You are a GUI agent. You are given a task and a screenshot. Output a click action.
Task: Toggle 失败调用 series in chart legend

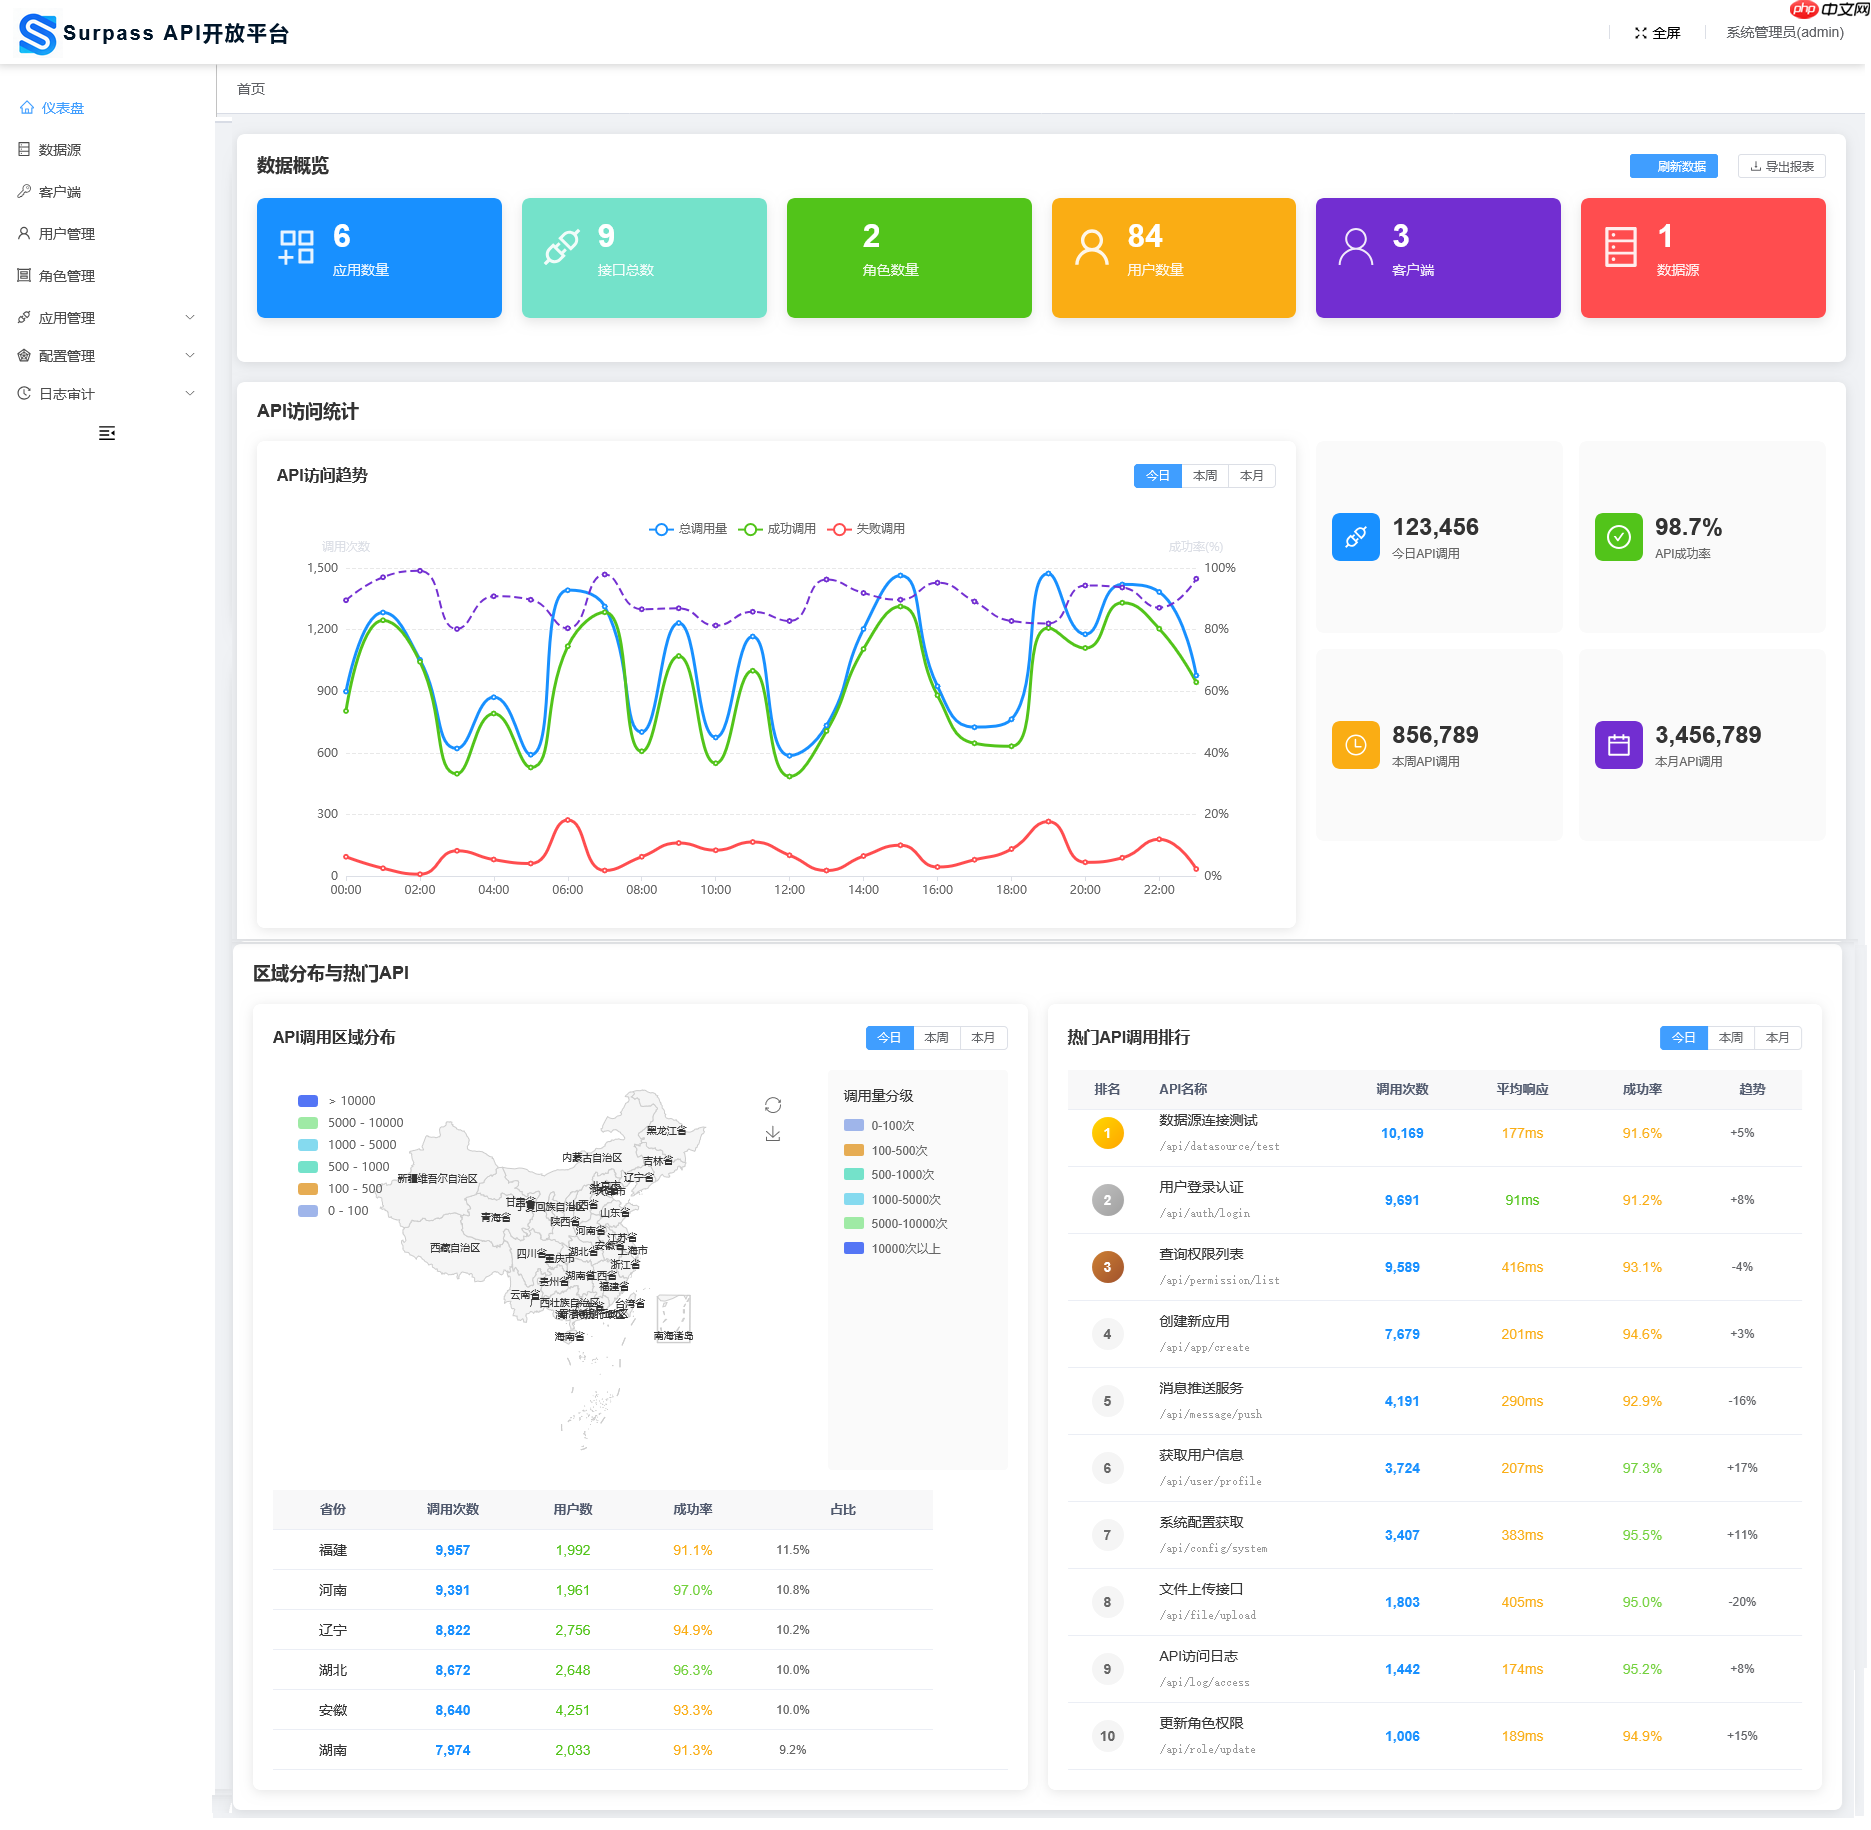pyautogui.click(x=866, y=529)
